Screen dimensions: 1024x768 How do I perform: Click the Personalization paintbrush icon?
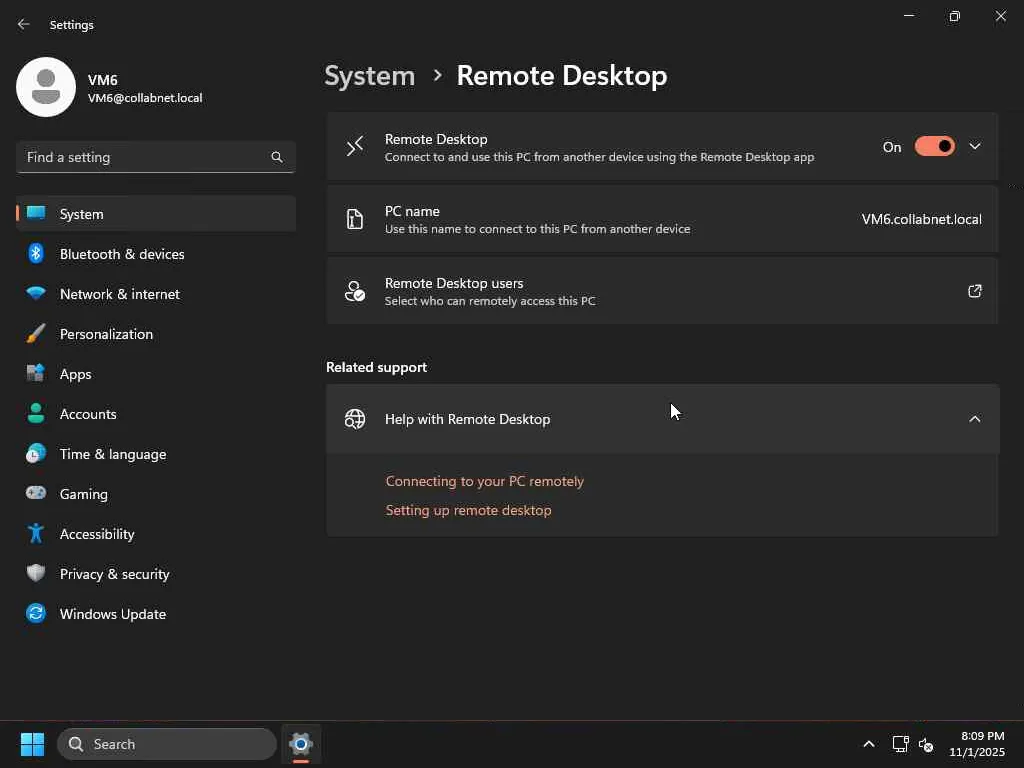pyautogui.click(x=36, y=334)
